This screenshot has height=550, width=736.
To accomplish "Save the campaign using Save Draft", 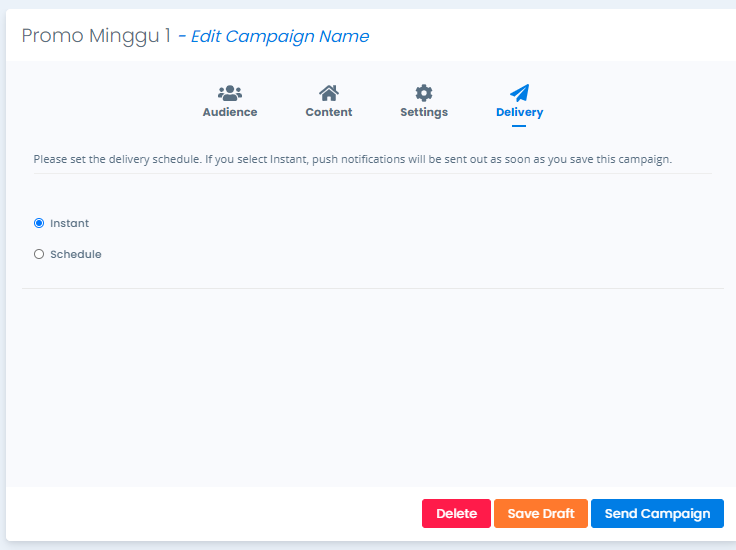I will pos(541,513).
